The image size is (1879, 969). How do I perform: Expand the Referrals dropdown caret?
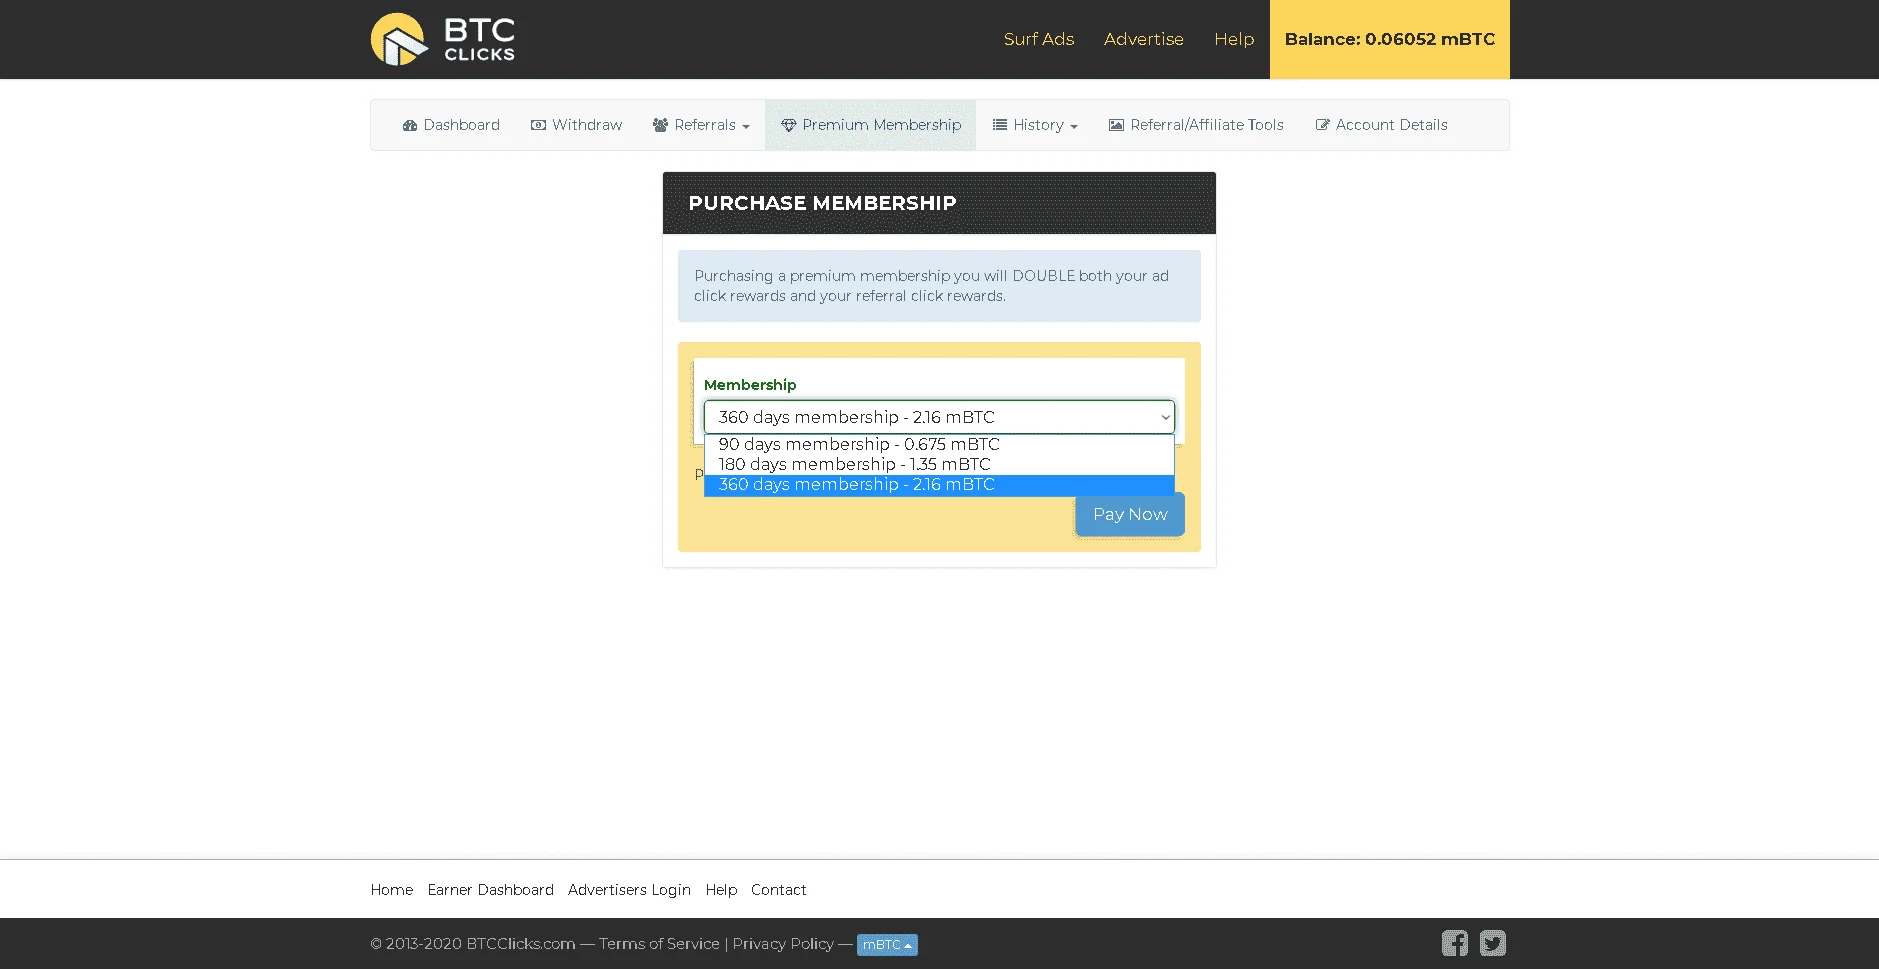(746, 127)
